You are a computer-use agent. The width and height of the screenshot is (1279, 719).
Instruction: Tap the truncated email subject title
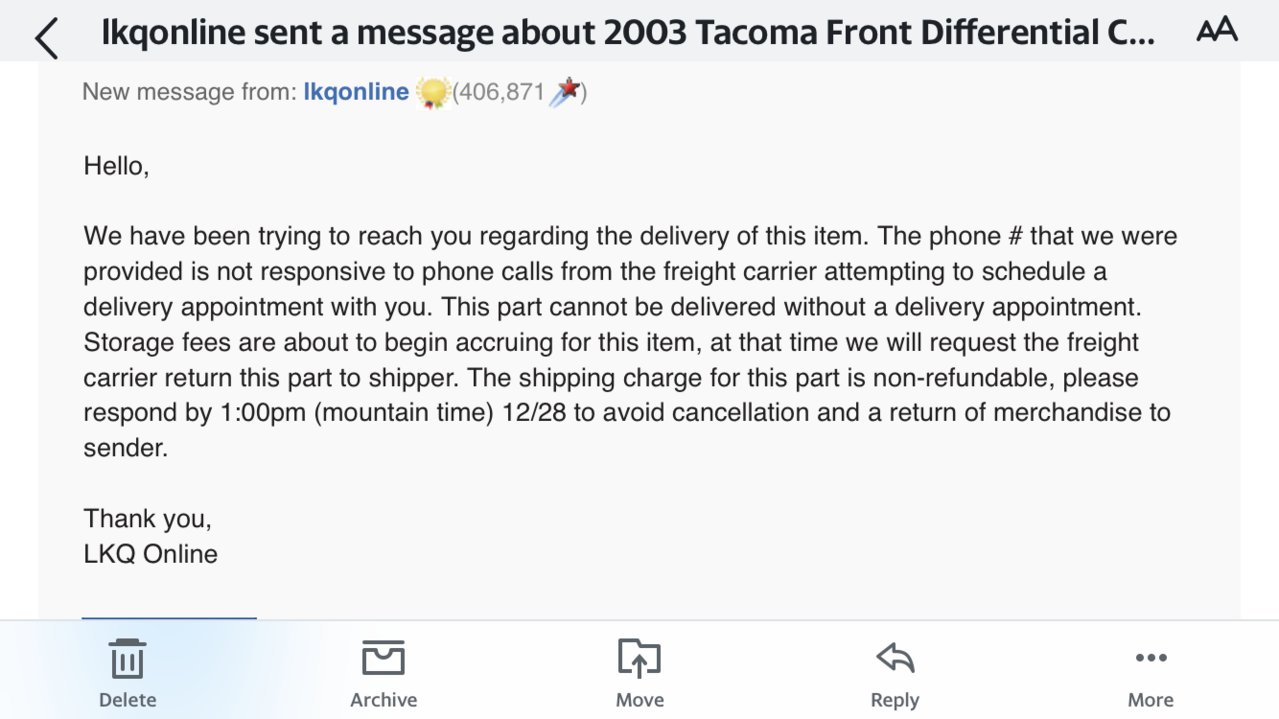pyautogui.click(x=628, y=33)
